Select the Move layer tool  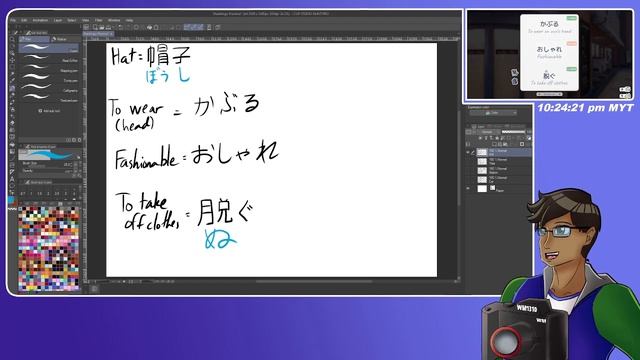pyautogui.click(x=12, y=60)
